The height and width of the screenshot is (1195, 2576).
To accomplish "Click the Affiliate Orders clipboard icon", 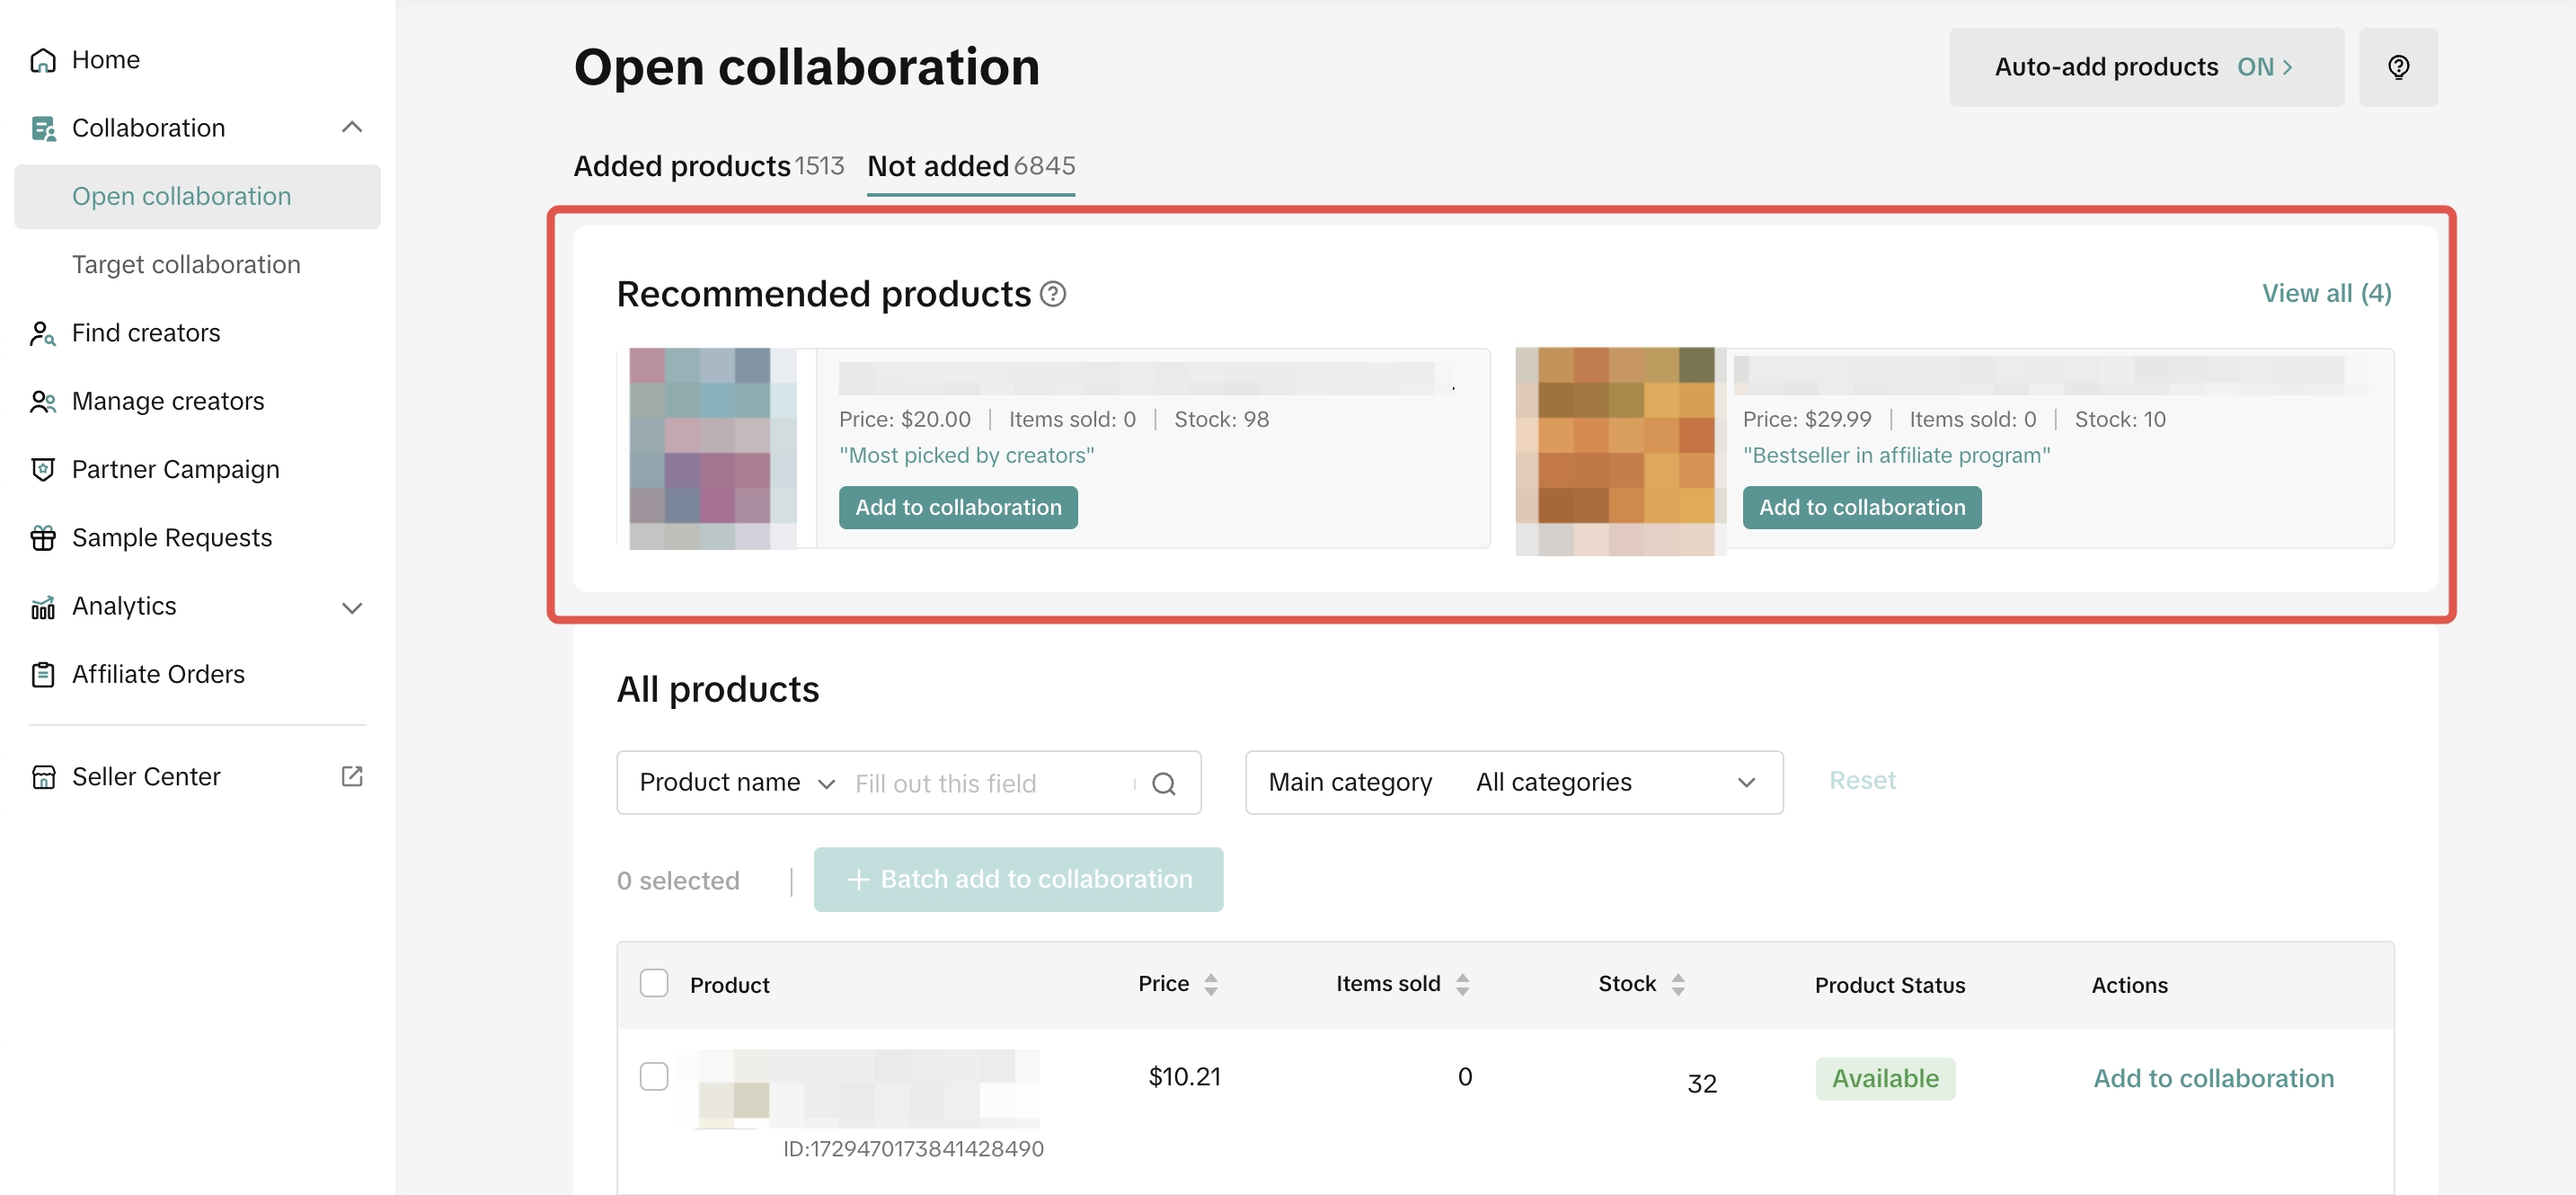I will 42,675.
